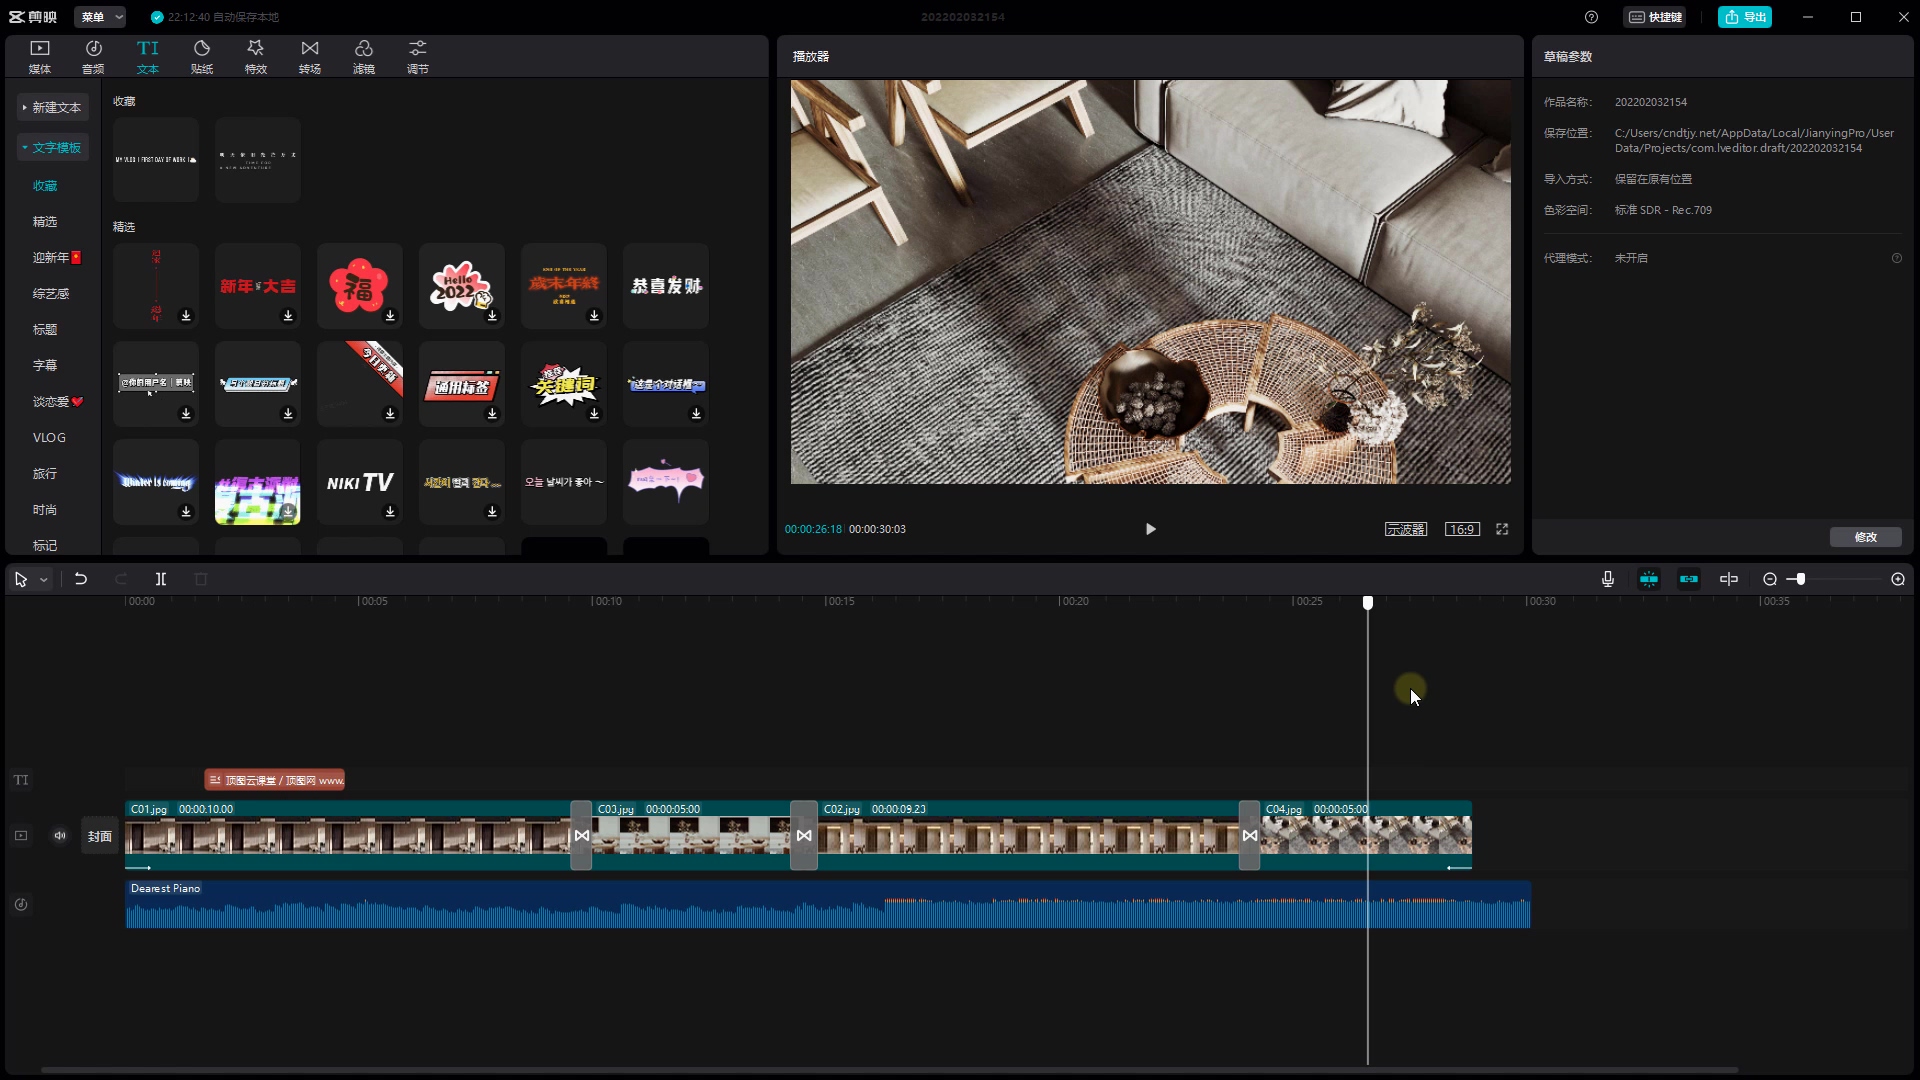Screen dimensions: 1920x1080
Task: Click the timeline zoom slider handle
Action: (x=1800, y=579)
